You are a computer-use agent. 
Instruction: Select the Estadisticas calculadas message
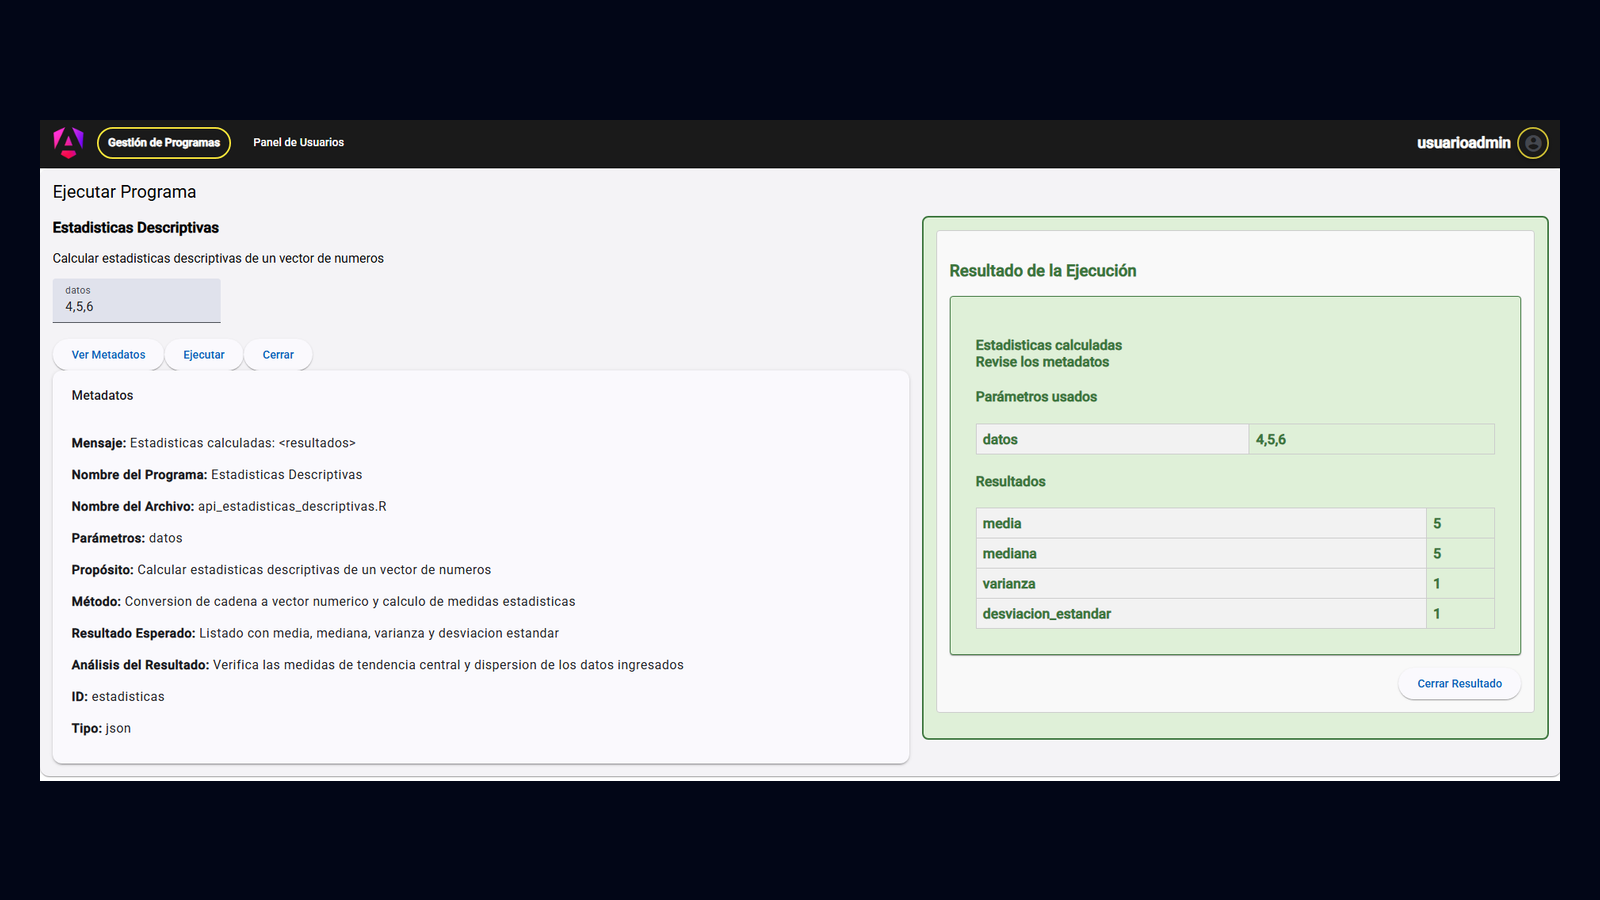tap(1049, 345)
